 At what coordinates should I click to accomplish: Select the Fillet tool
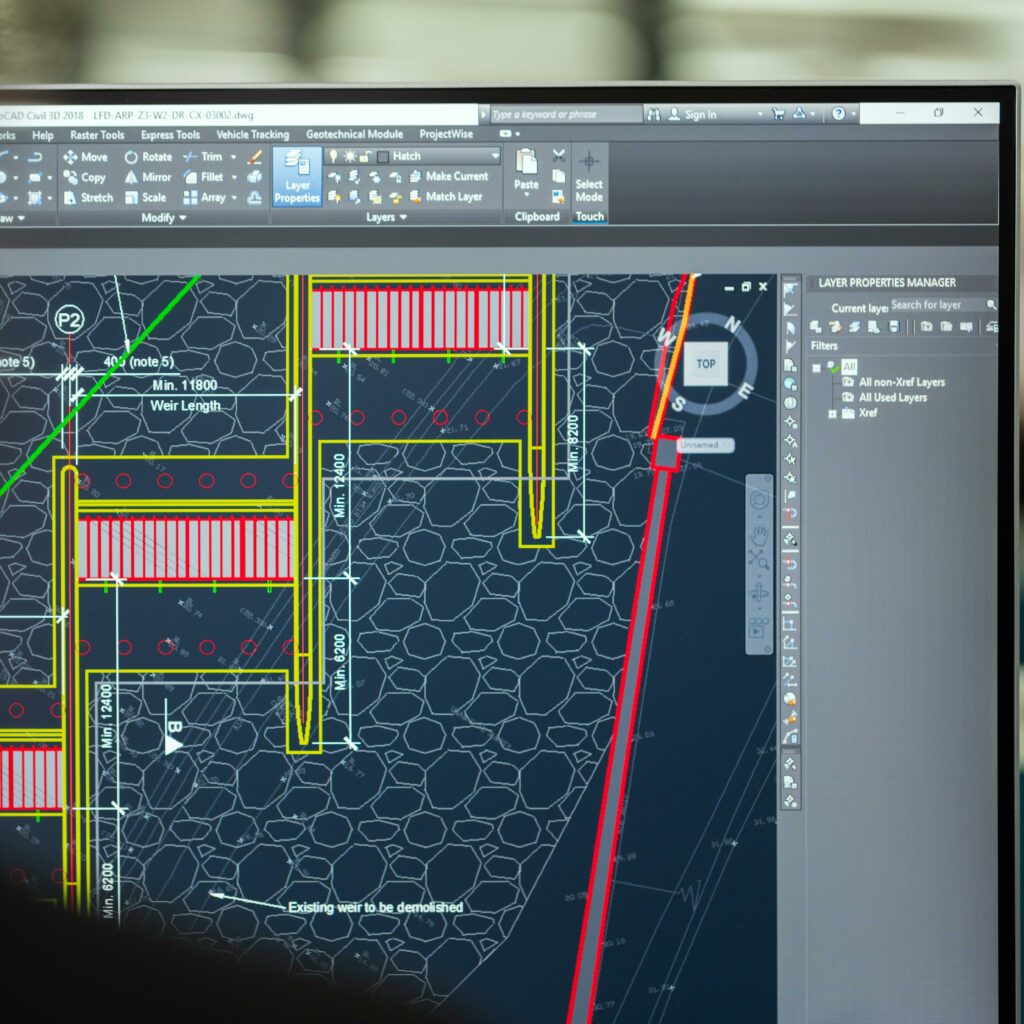[x=203, y=177]
